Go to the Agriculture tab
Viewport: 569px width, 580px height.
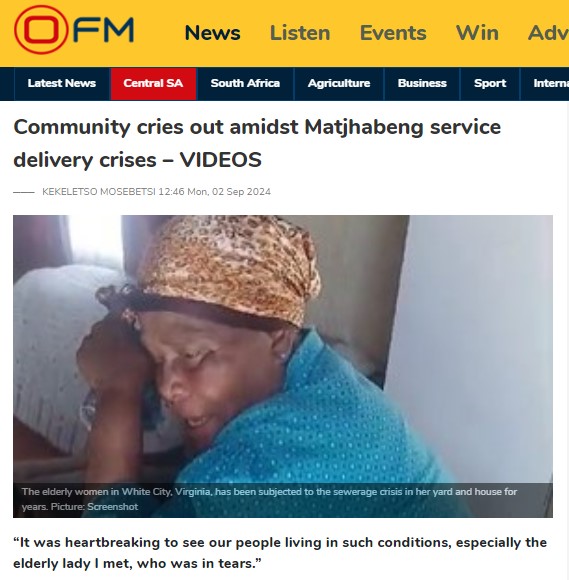[339, 84]
